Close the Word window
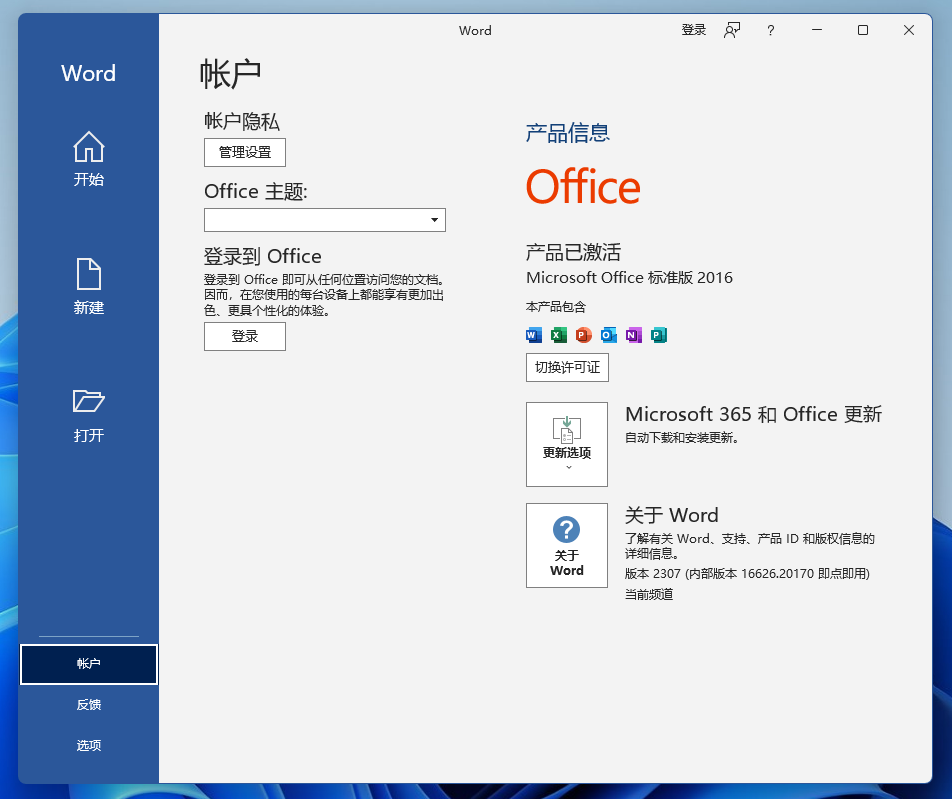 tap(909, 30)
